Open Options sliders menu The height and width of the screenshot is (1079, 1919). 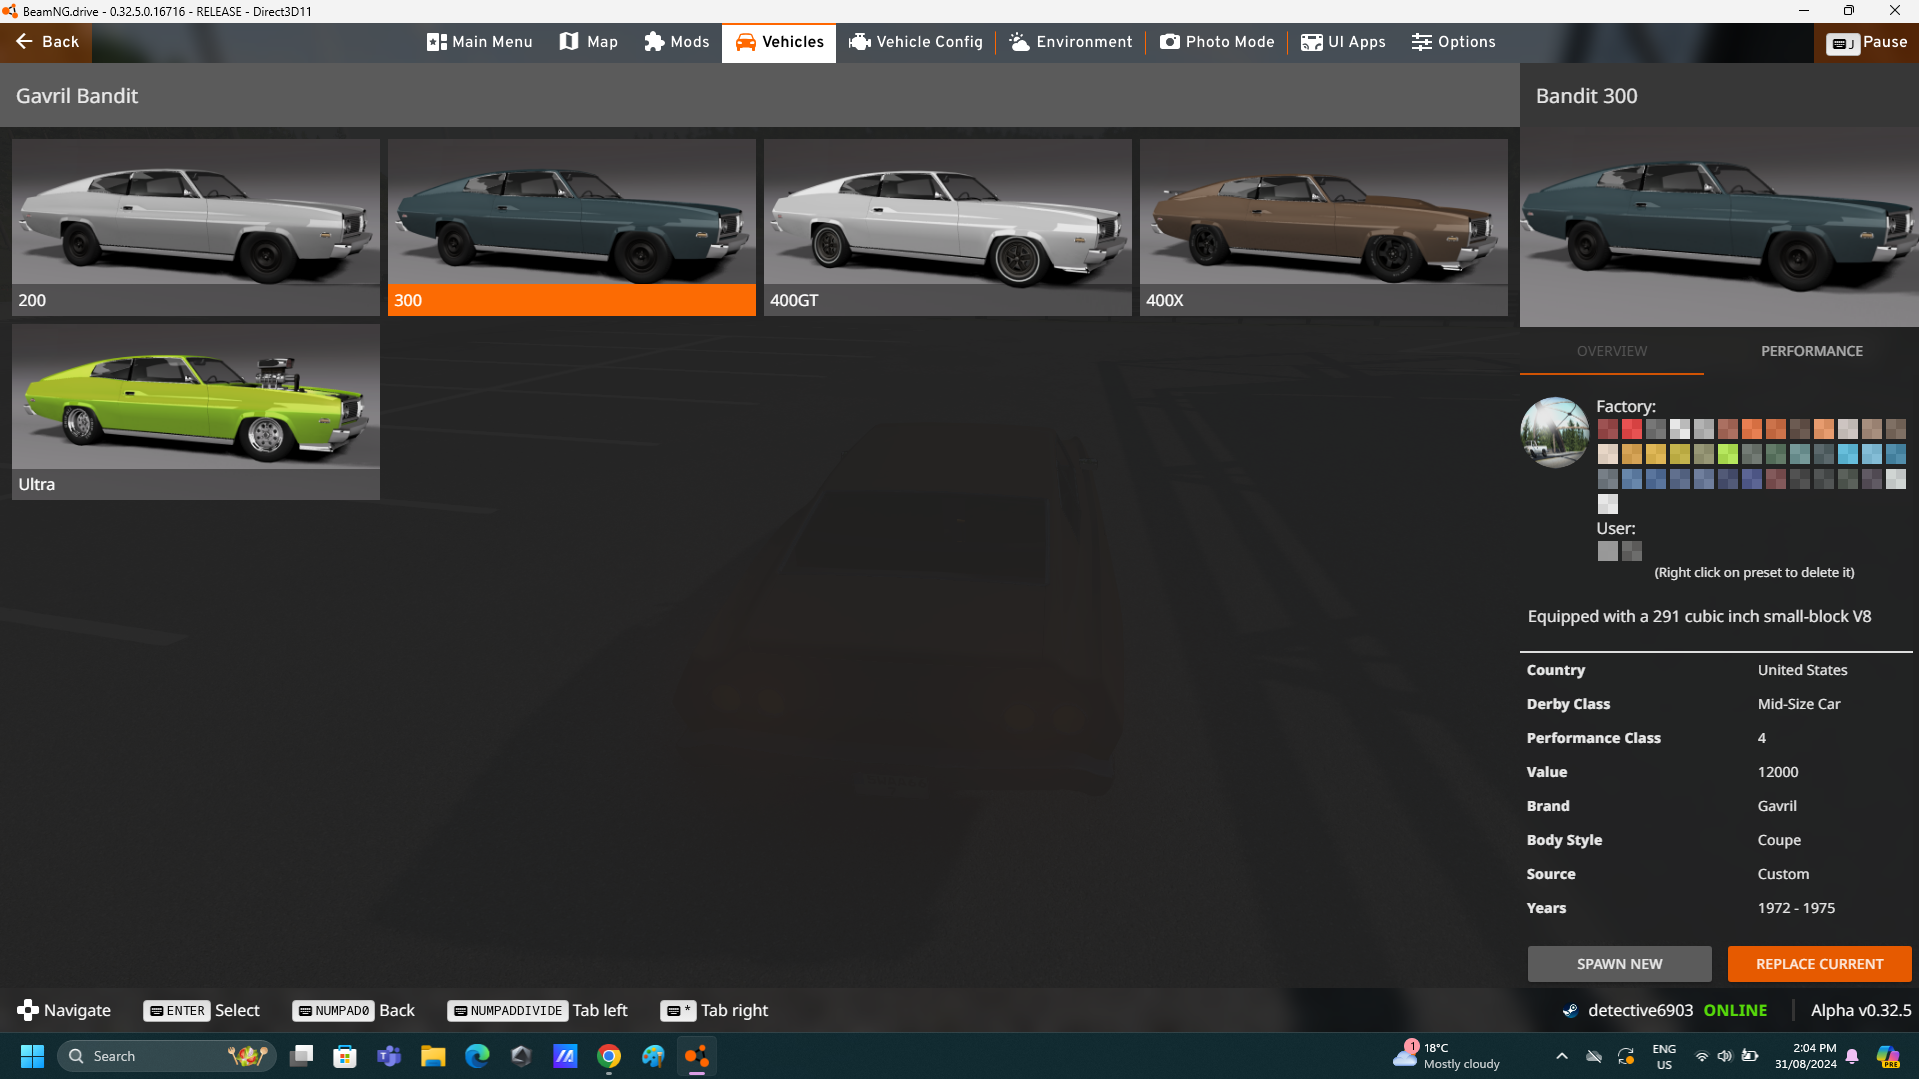tap(1453, 42)
